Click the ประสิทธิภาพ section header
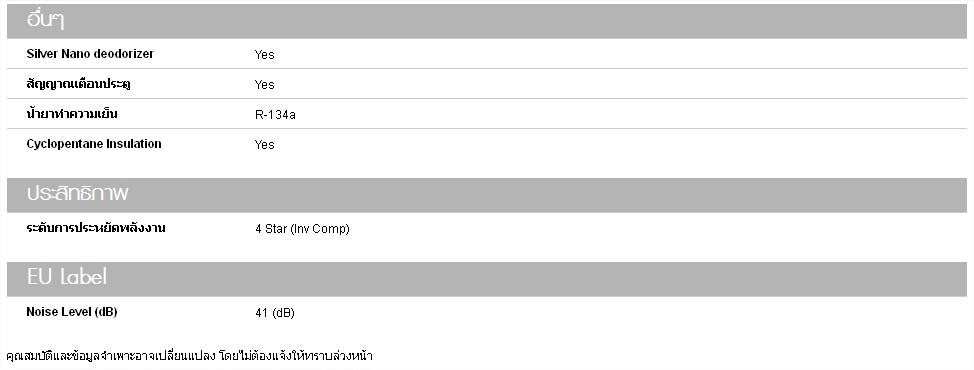The width and height of the screenshot is (974, 370). pyautogui.click(x=78, y=194)
